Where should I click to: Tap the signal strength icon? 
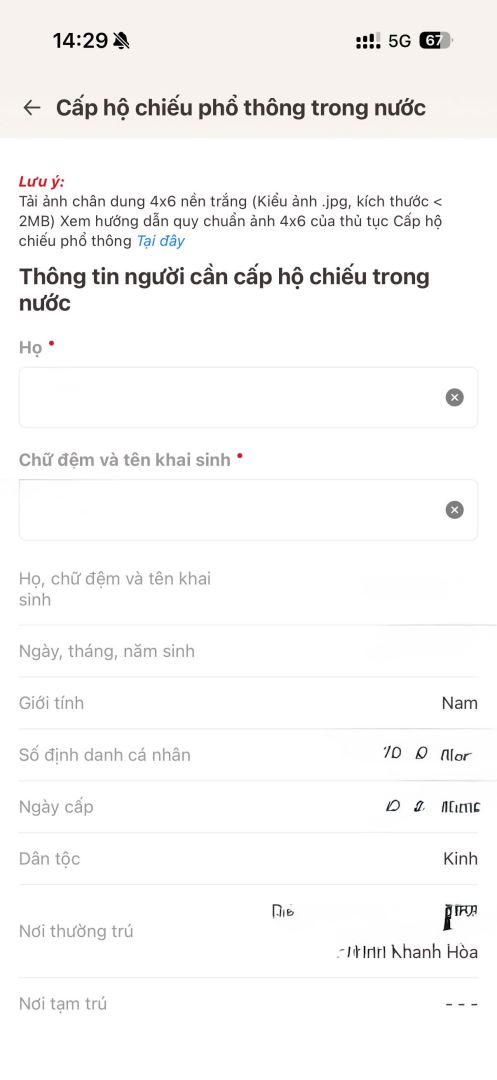(x=368, y=41)
